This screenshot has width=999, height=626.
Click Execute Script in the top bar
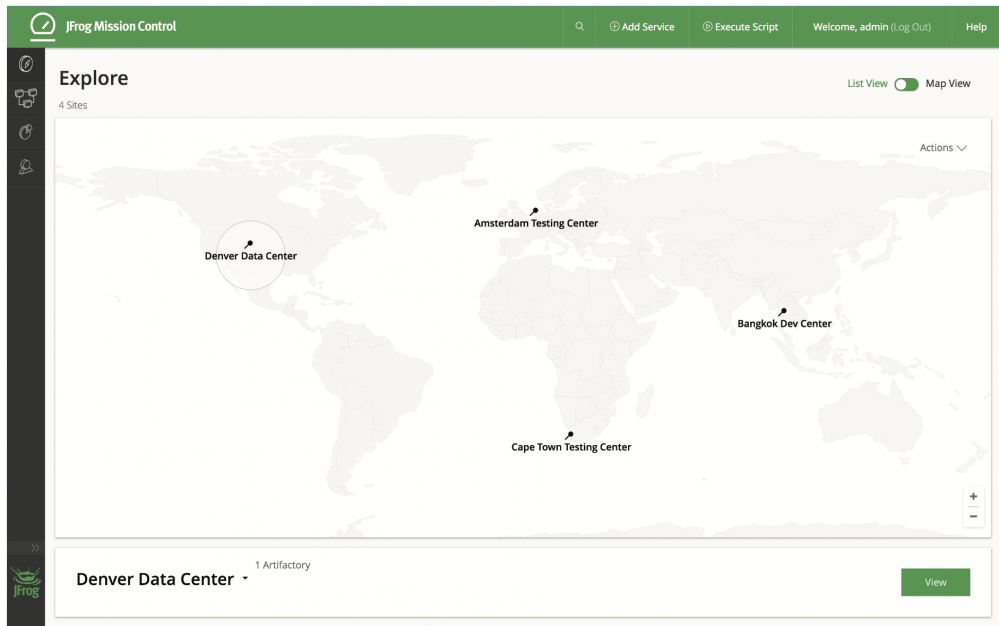pyautogui.click(x=740, y=27)
